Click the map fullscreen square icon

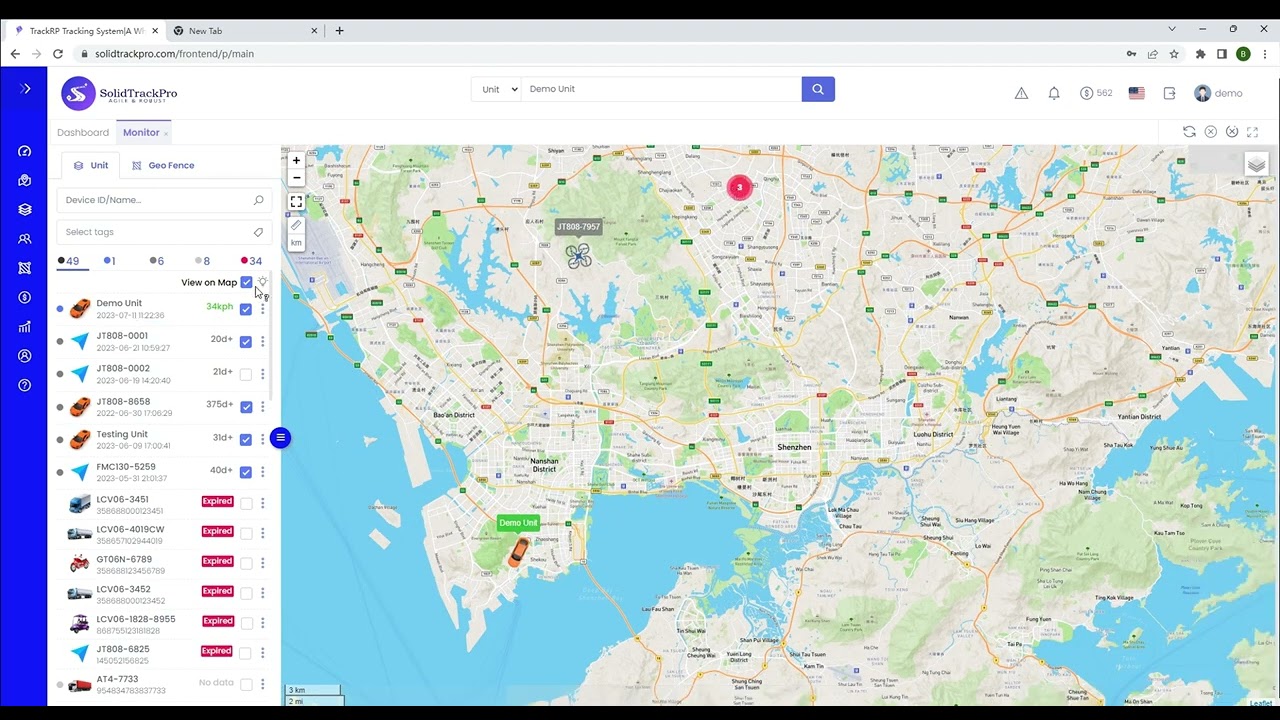point(296,201)
